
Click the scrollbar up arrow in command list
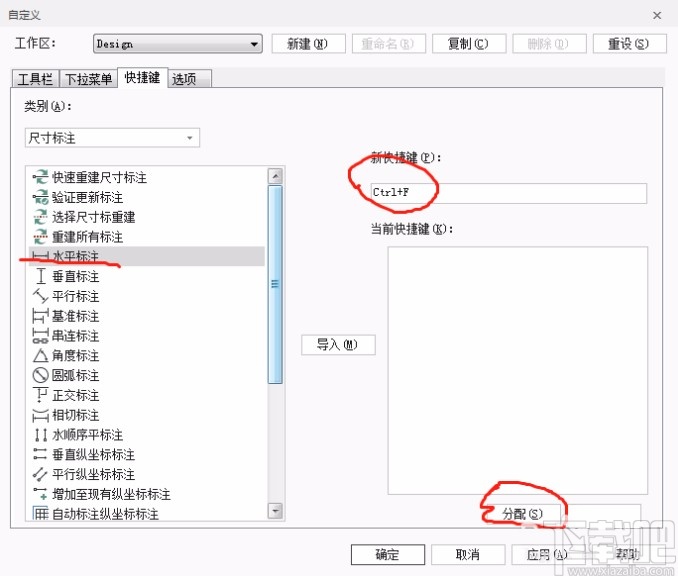[275, 176]
